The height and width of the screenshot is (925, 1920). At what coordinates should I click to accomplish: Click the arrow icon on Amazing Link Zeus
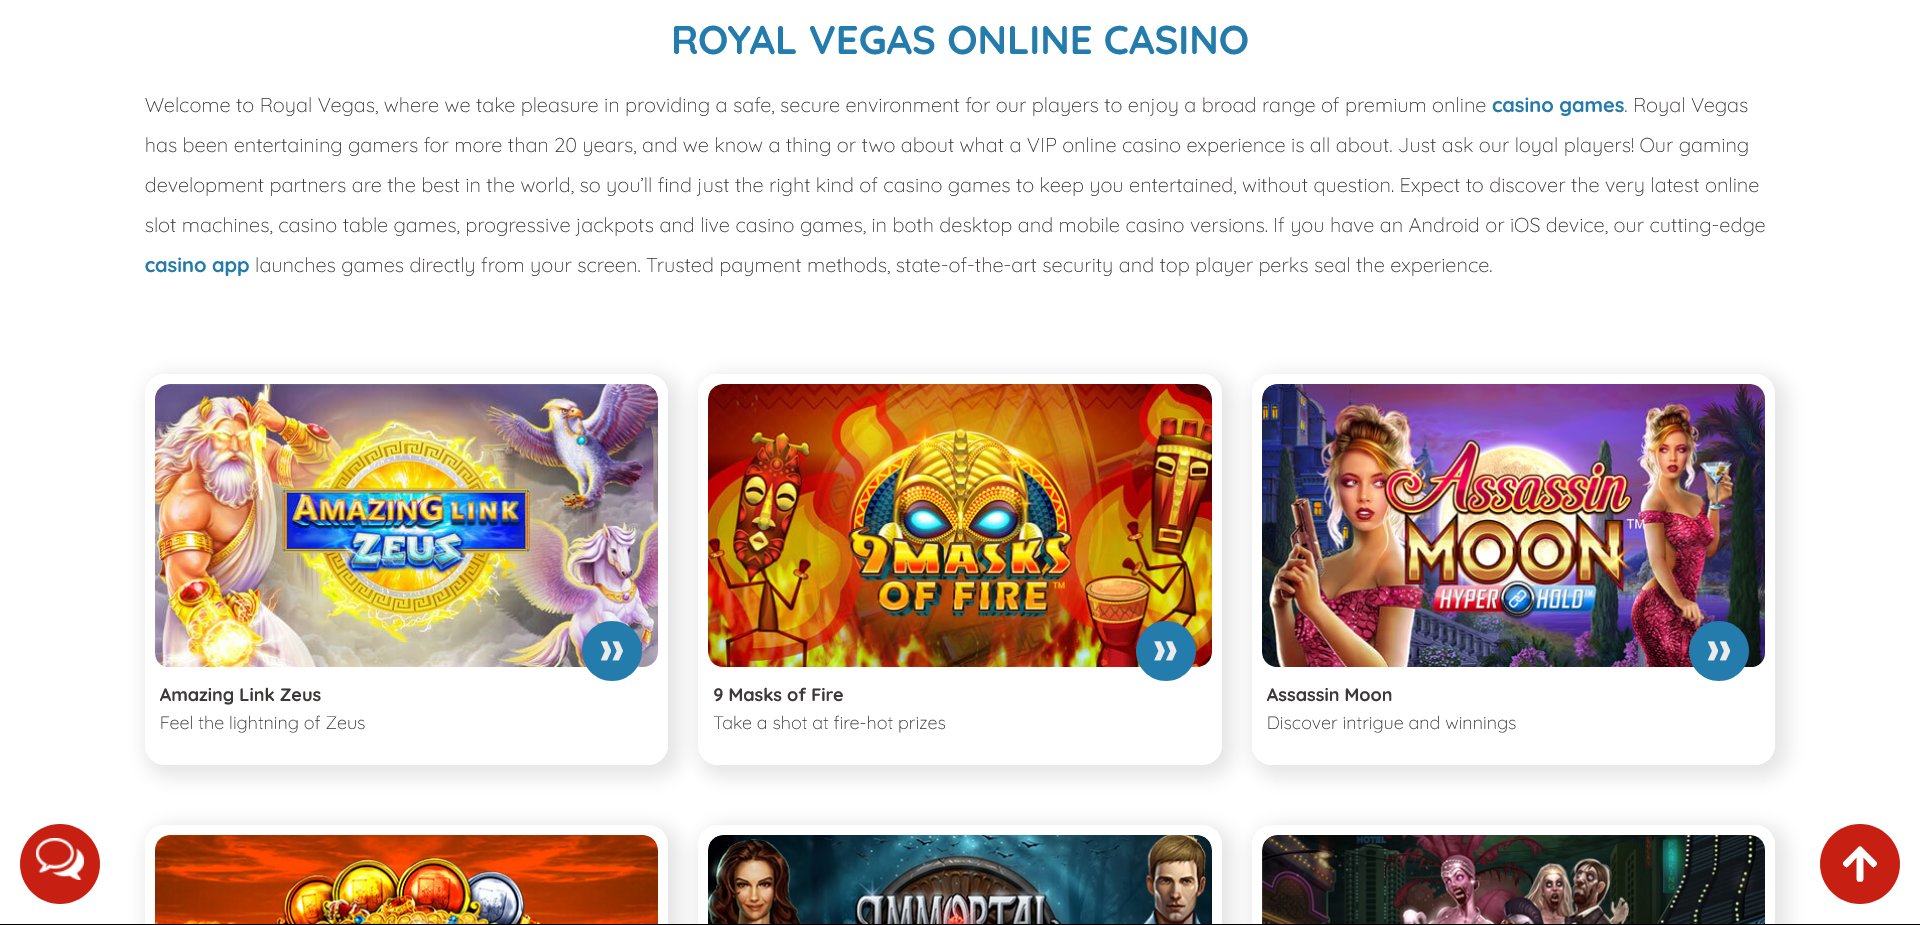(x=612, y=651)
